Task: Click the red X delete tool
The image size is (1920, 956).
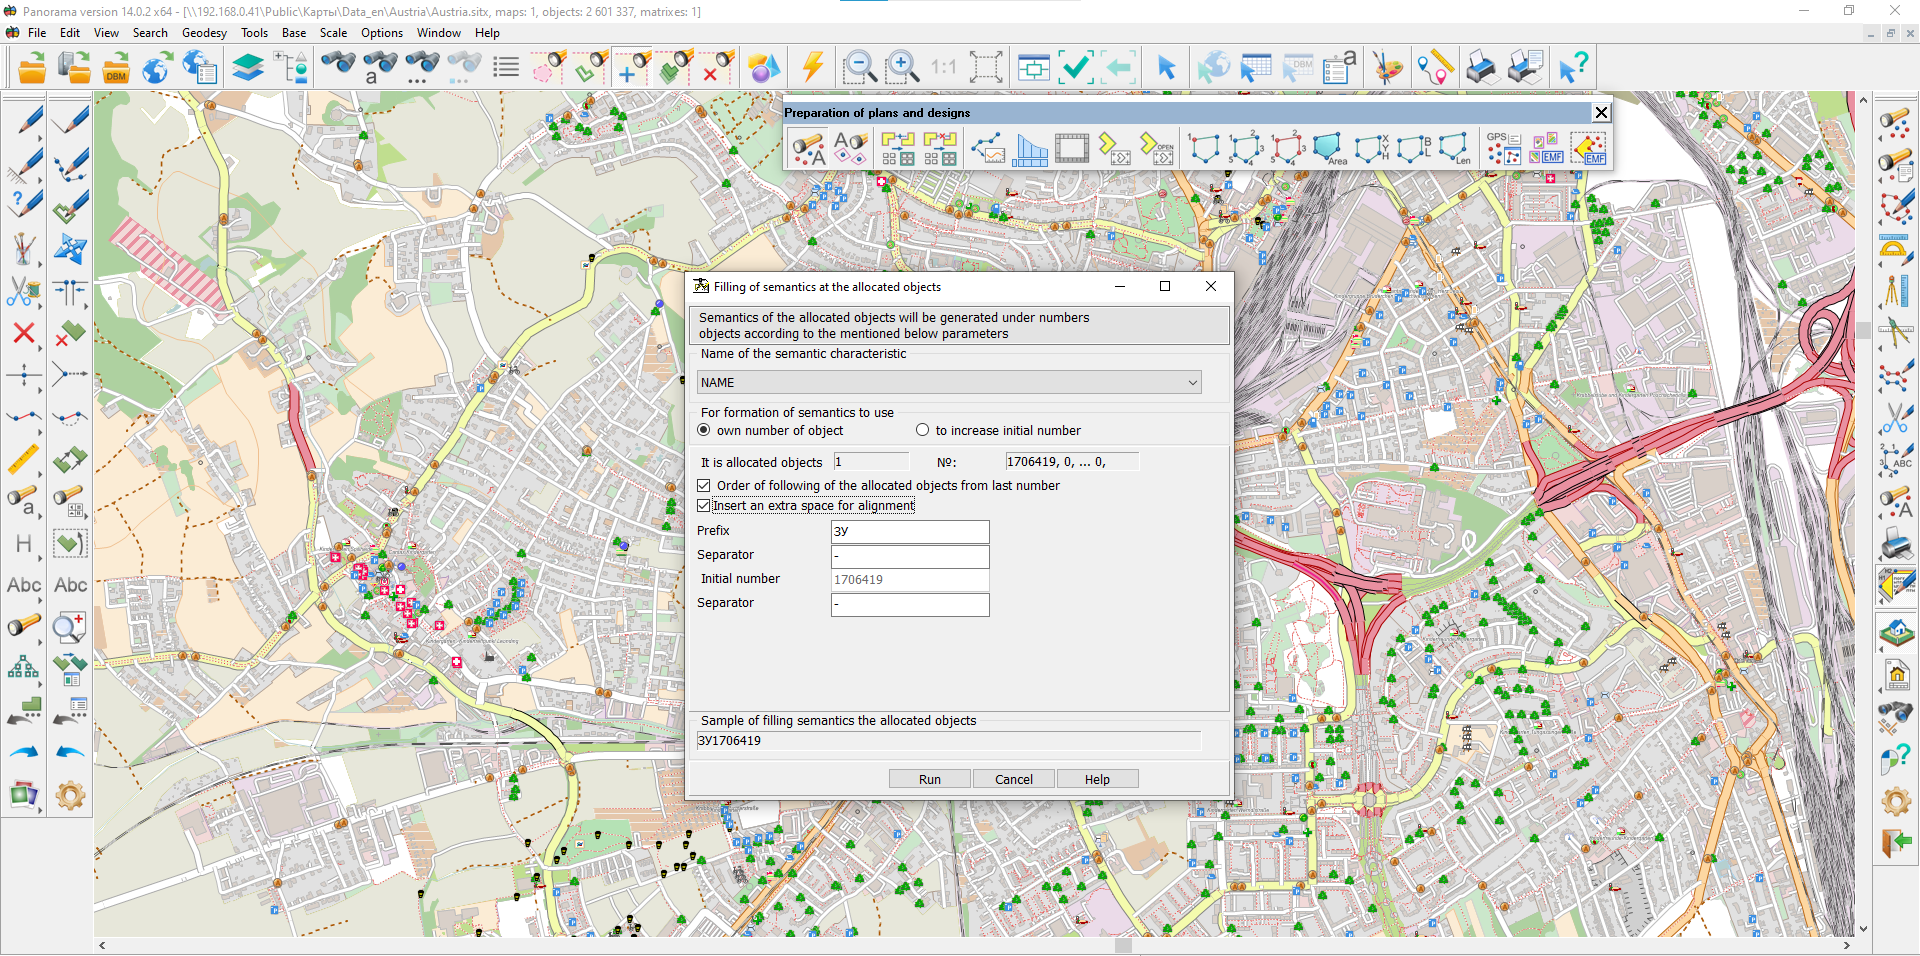Action: click(x=24, y=333)
